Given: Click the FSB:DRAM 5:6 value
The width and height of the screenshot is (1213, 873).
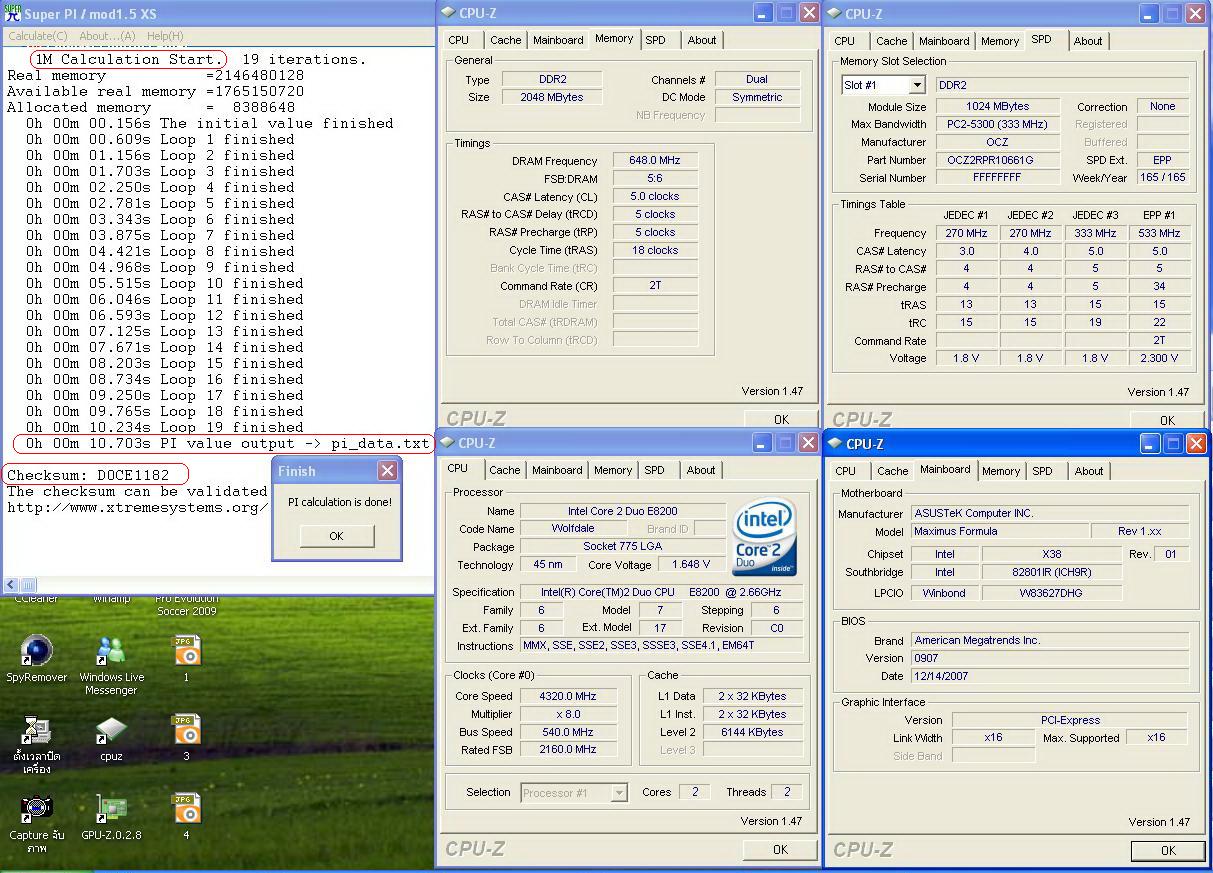Looking at the screenshot, I should coord(655,179).
